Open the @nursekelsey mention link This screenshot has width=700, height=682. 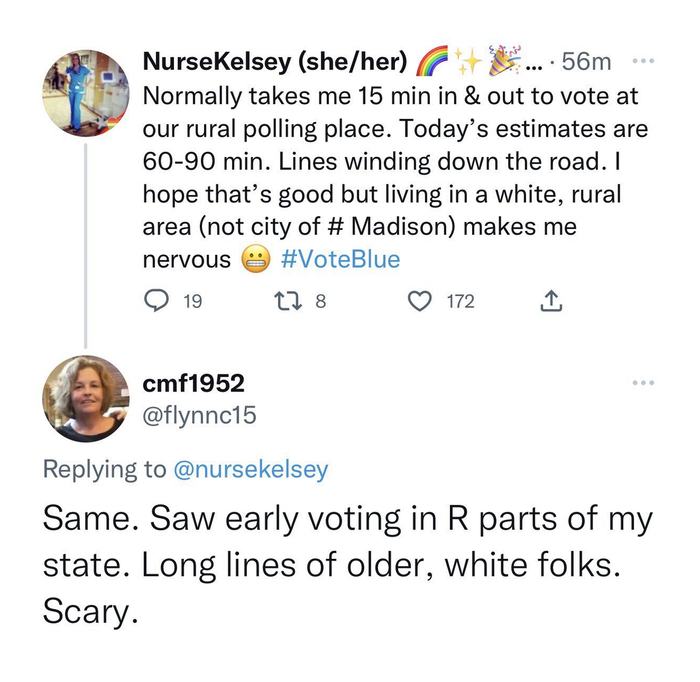pyautogui.click(x=250, y=469)
